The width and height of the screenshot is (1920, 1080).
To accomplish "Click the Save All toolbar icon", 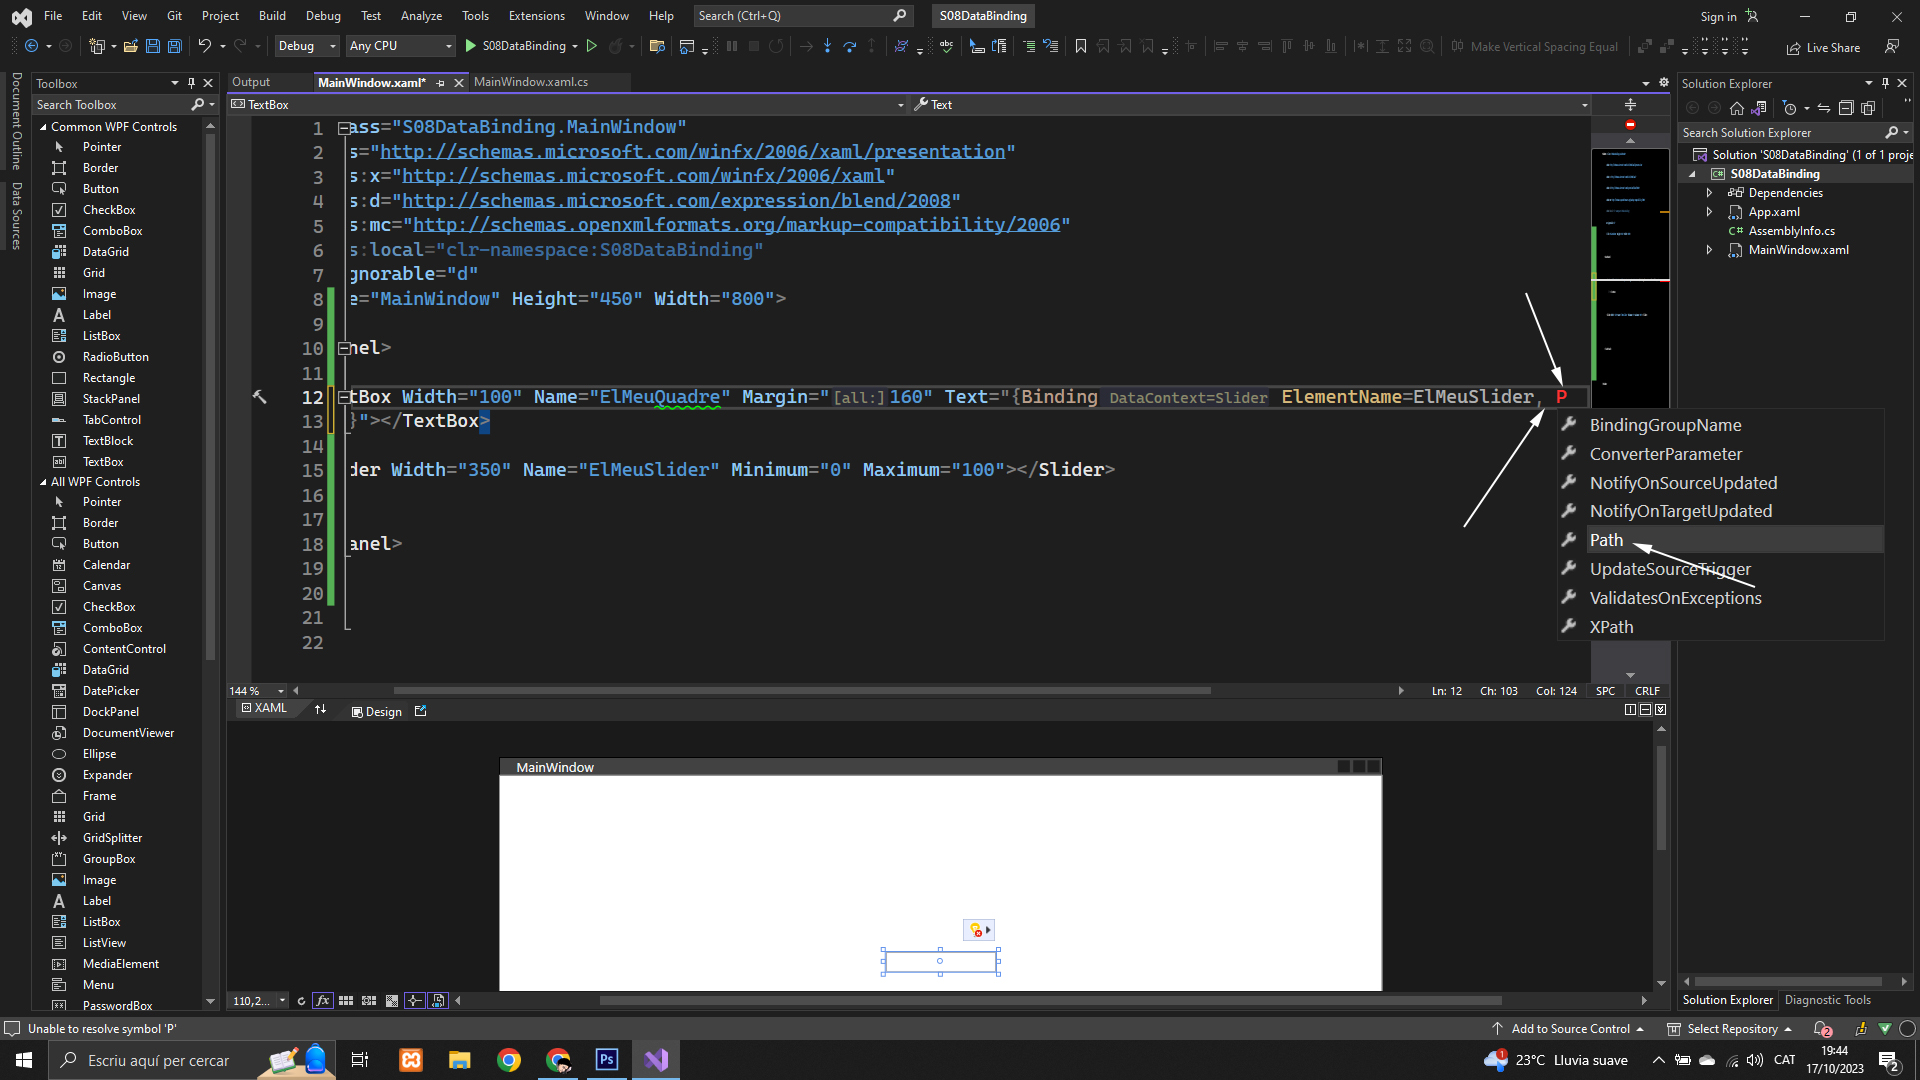I will click(x=175, y=46).
